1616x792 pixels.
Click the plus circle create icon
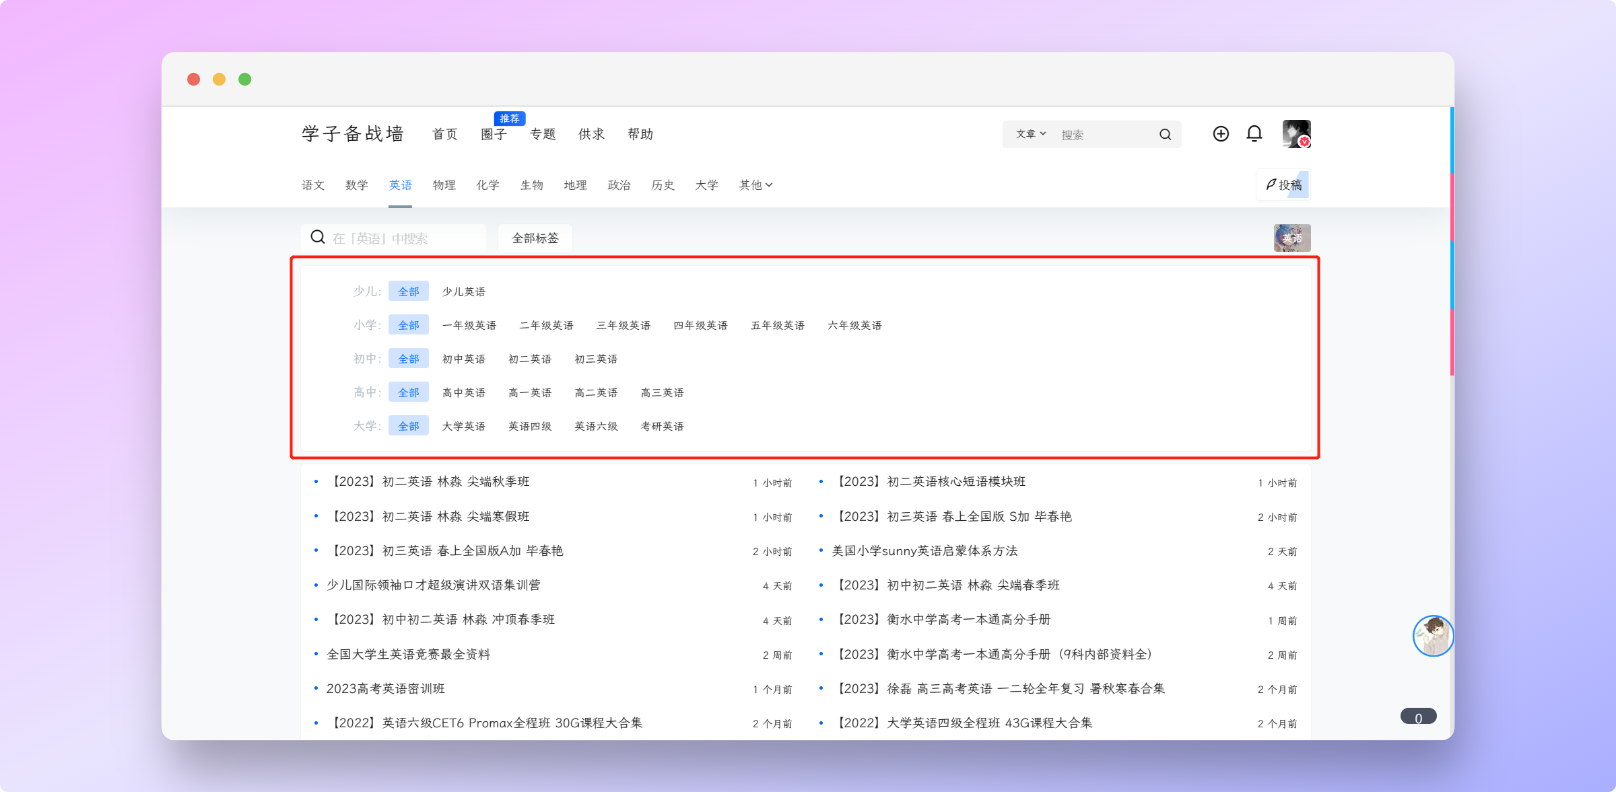[x=1221, y=134]
